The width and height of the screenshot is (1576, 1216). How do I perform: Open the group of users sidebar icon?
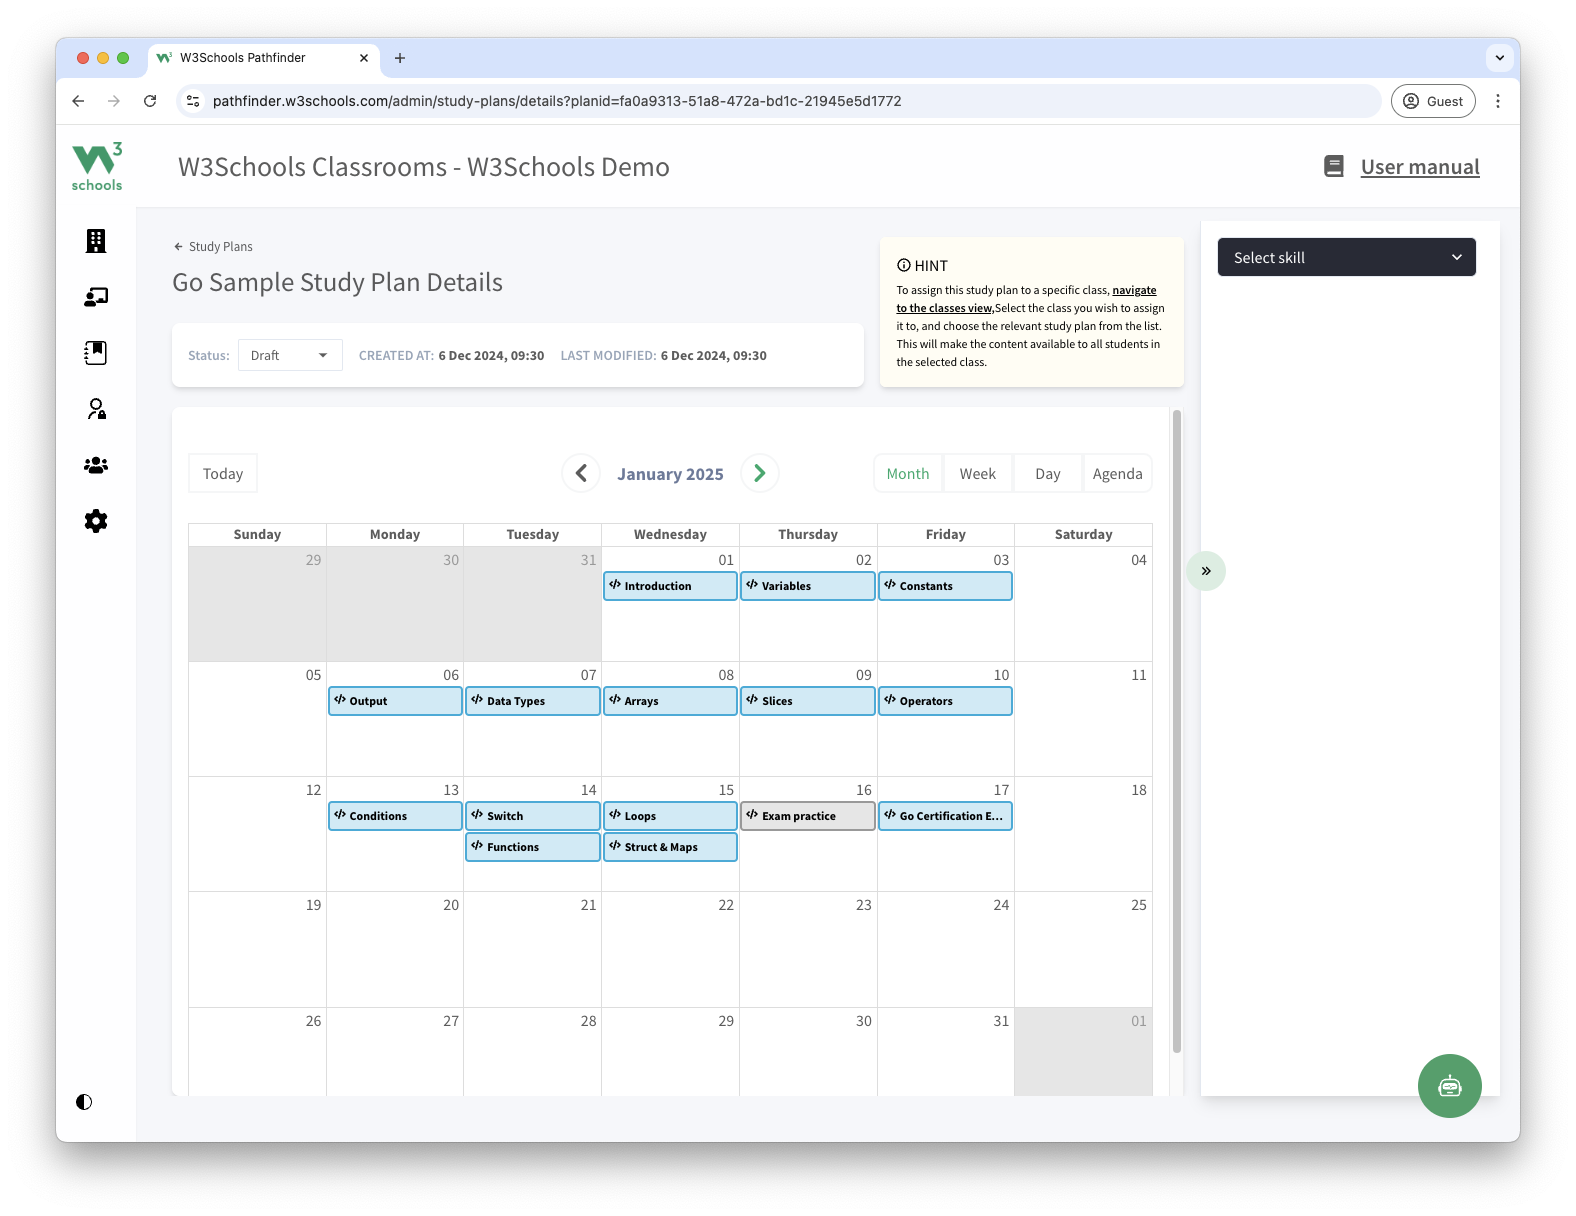coord(96,465)
